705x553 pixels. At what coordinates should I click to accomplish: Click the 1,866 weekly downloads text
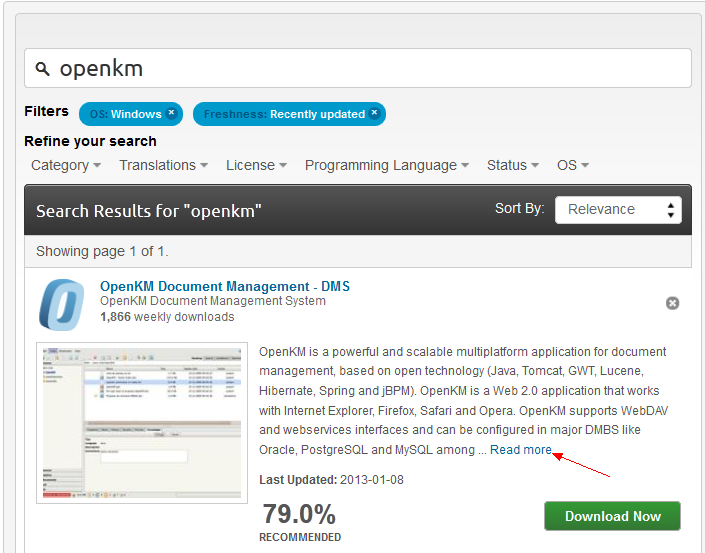(167, 317)
